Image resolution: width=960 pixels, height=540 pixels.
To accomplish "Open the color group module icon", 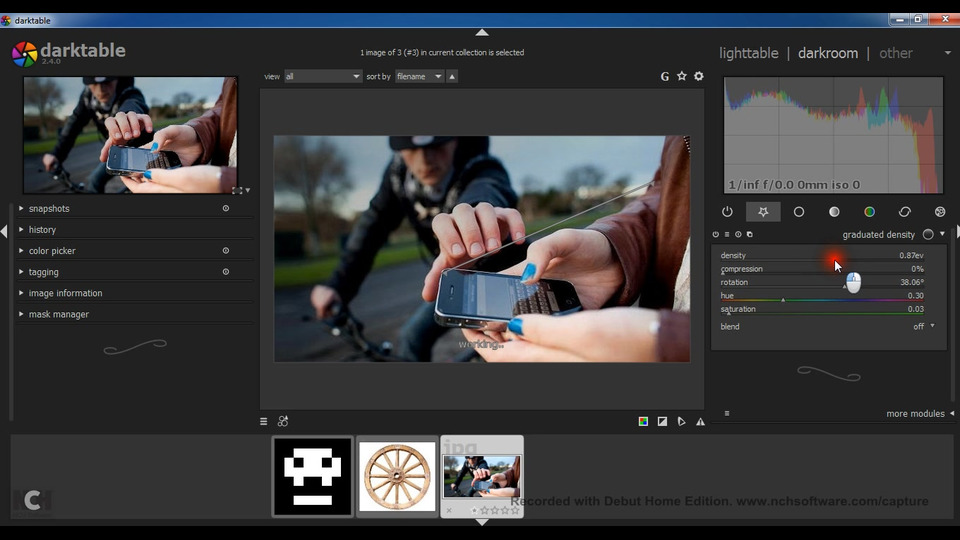I will (869, 212).
